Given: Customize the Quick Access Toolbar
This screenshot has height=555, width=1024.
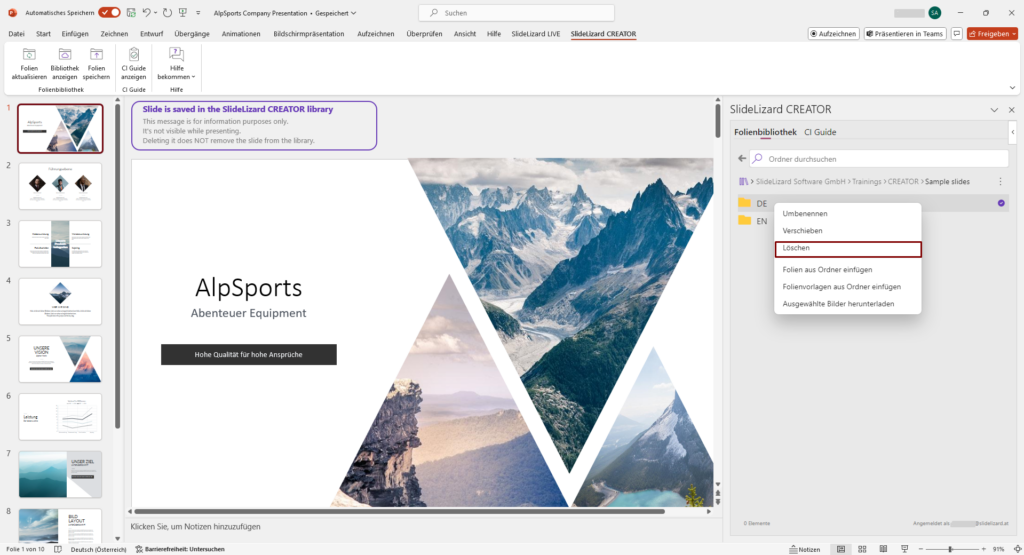Looking at the screenshot, I should pyautogui.click(x=198, y=13).
